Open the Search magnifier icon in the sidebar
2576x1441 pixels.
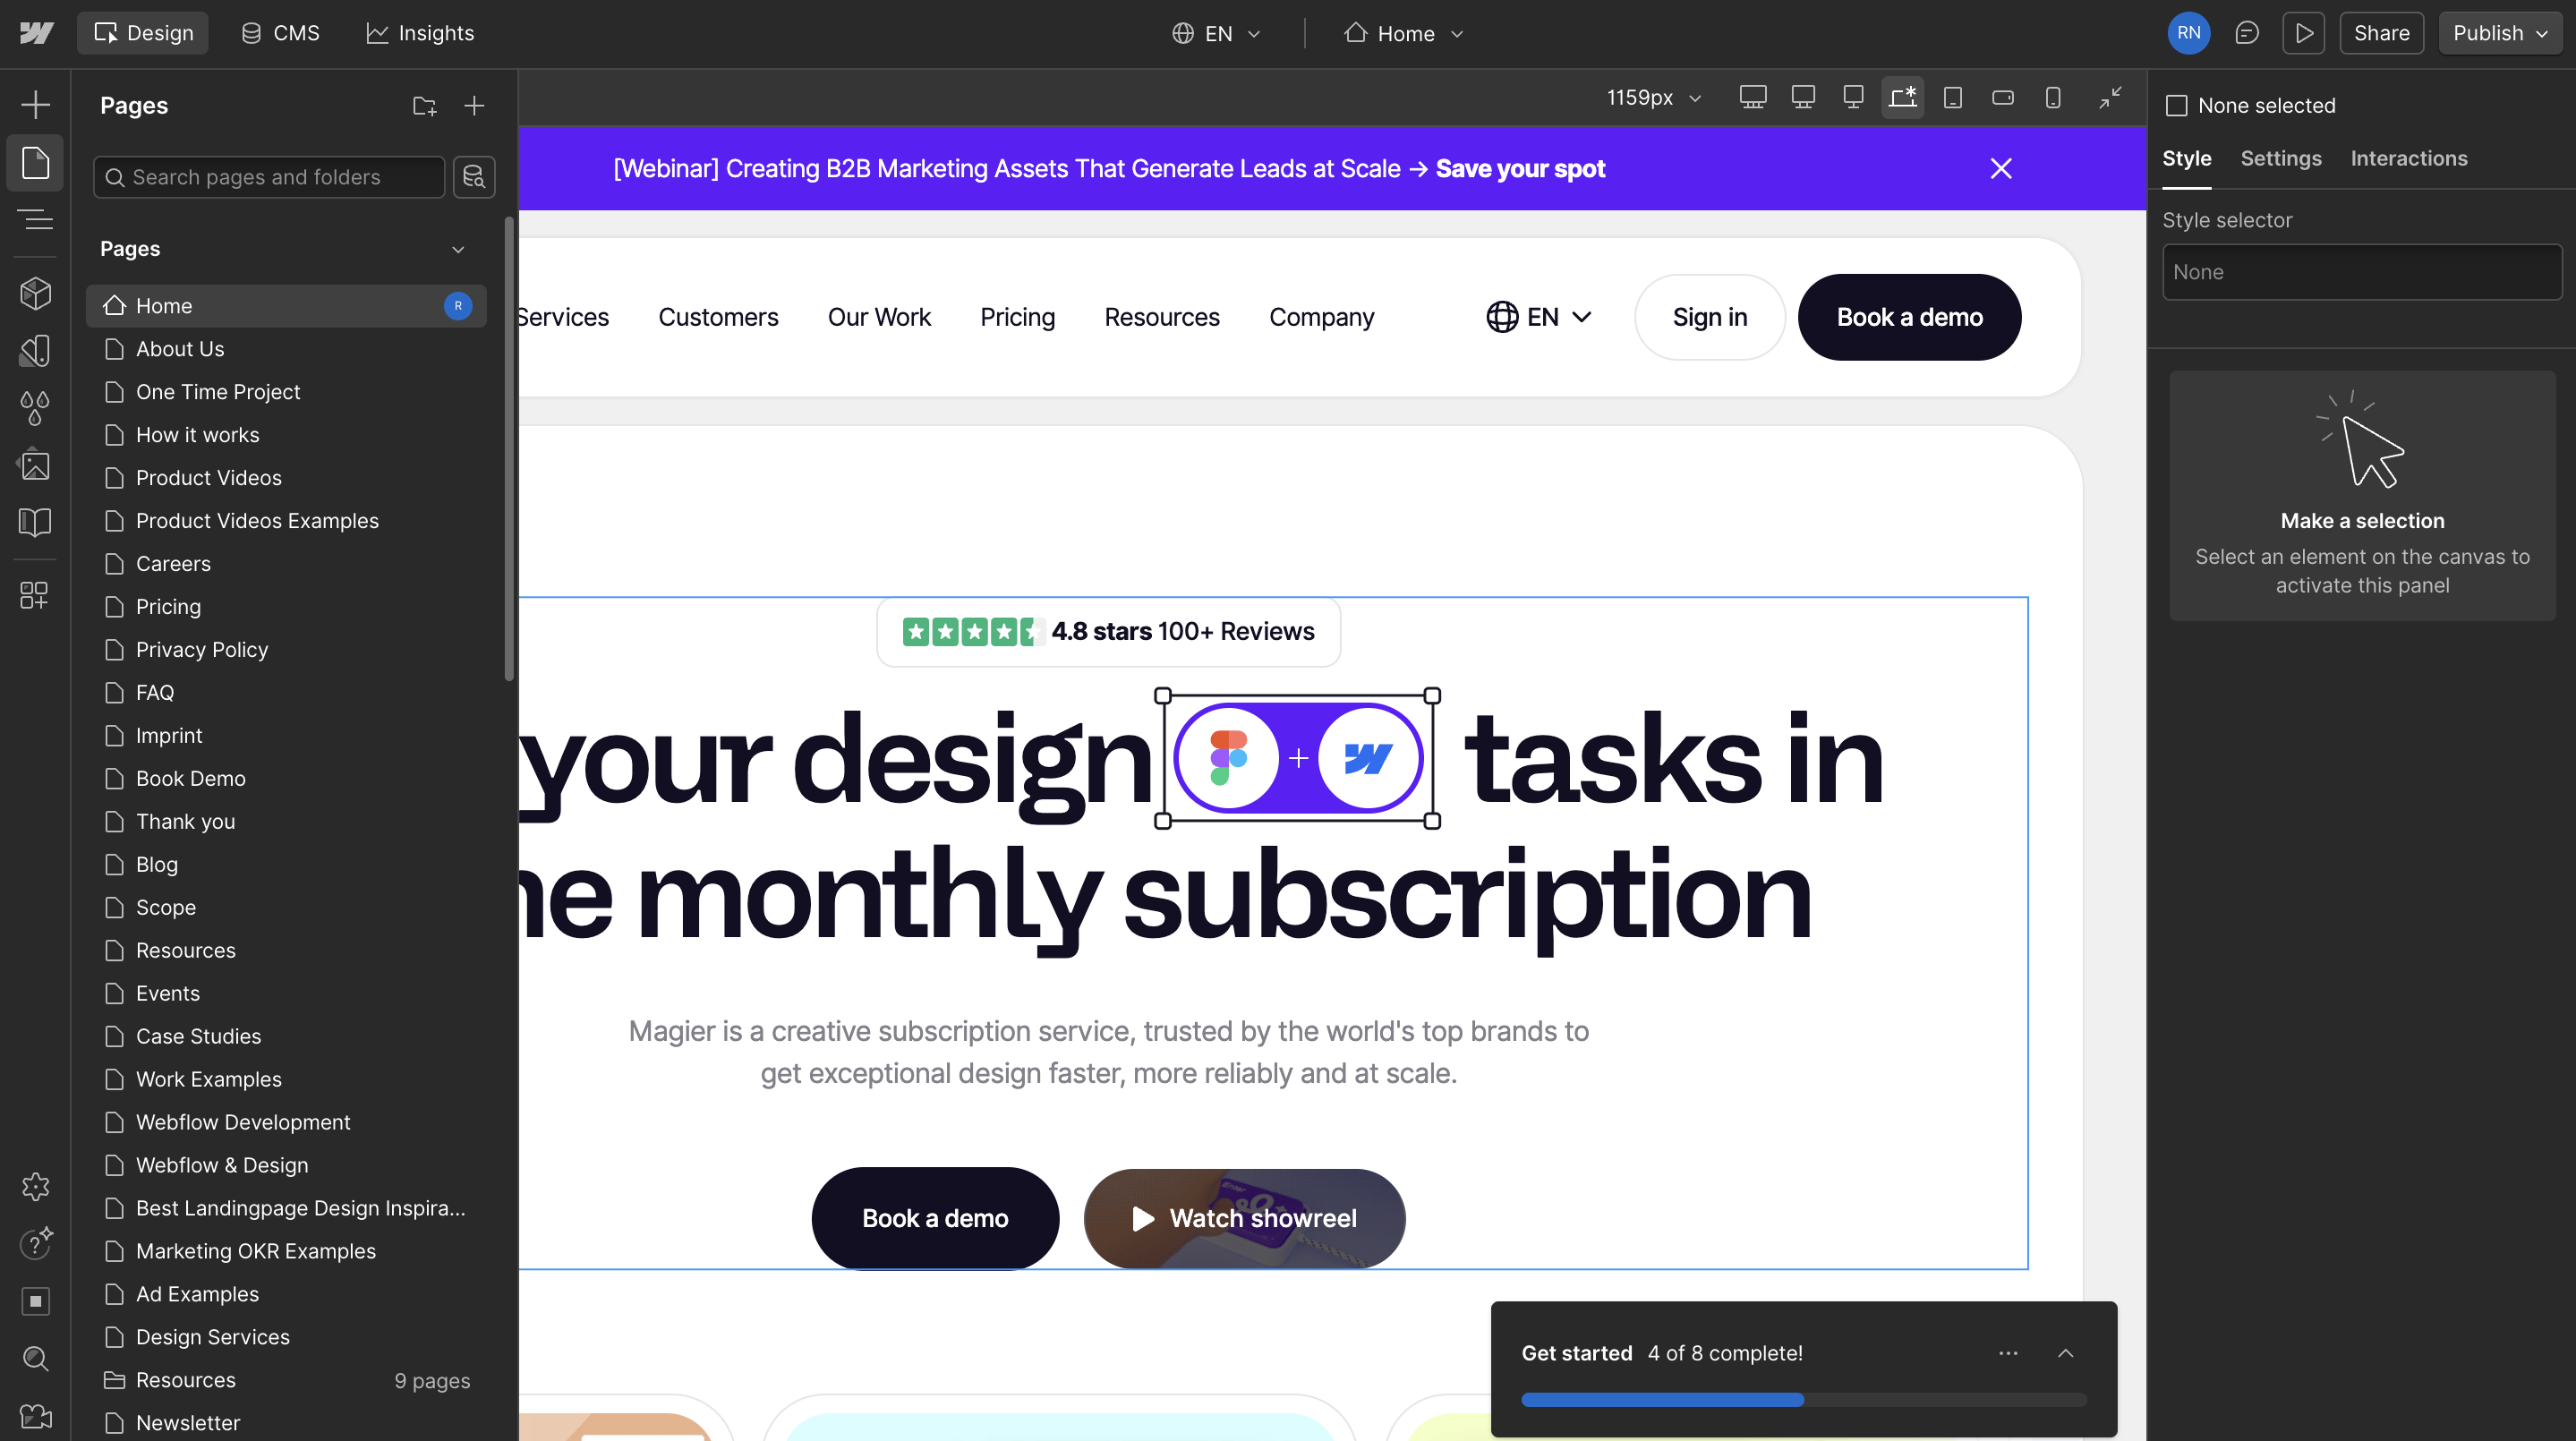36,1357
